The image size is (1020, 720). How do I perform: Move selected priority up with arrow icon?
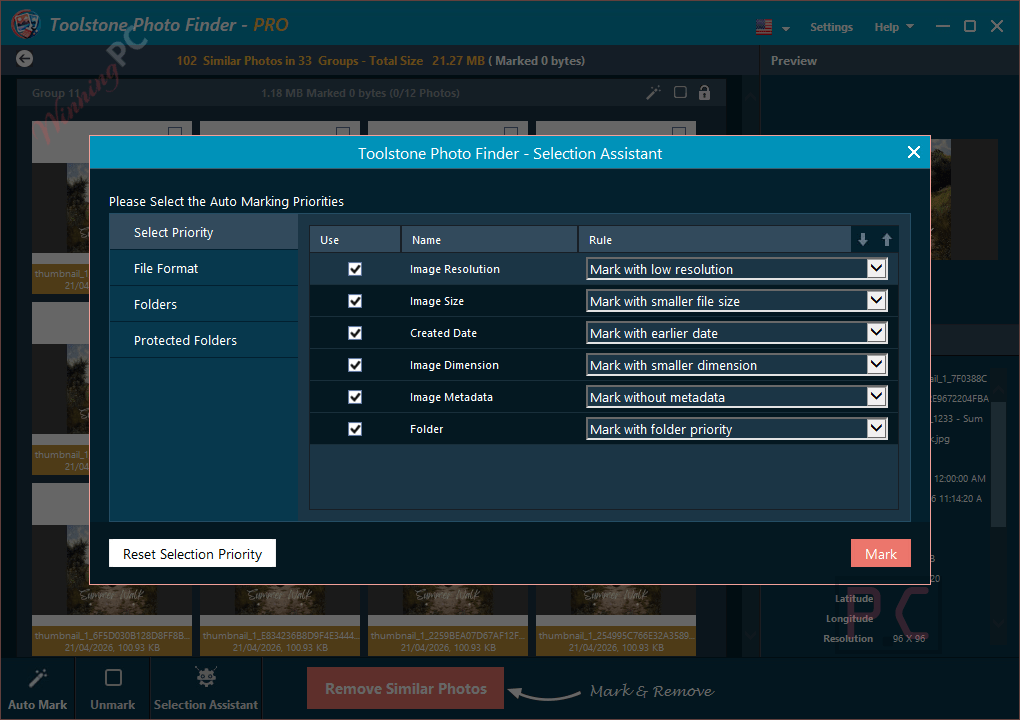click(x=886, y=239)
